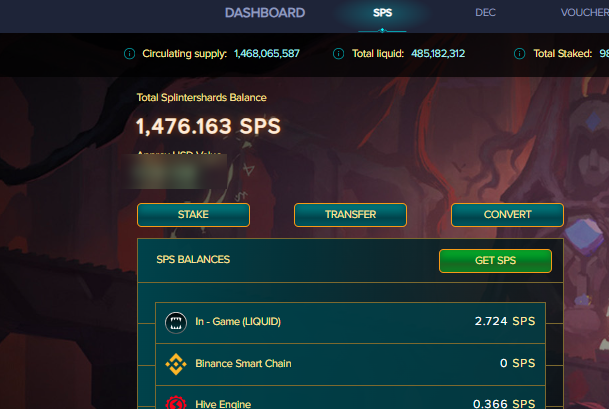Image resolution: width=609 pixels, height=409 pixels.
Task: Click info icon beside Total liquid
Action: click(339, 54)
